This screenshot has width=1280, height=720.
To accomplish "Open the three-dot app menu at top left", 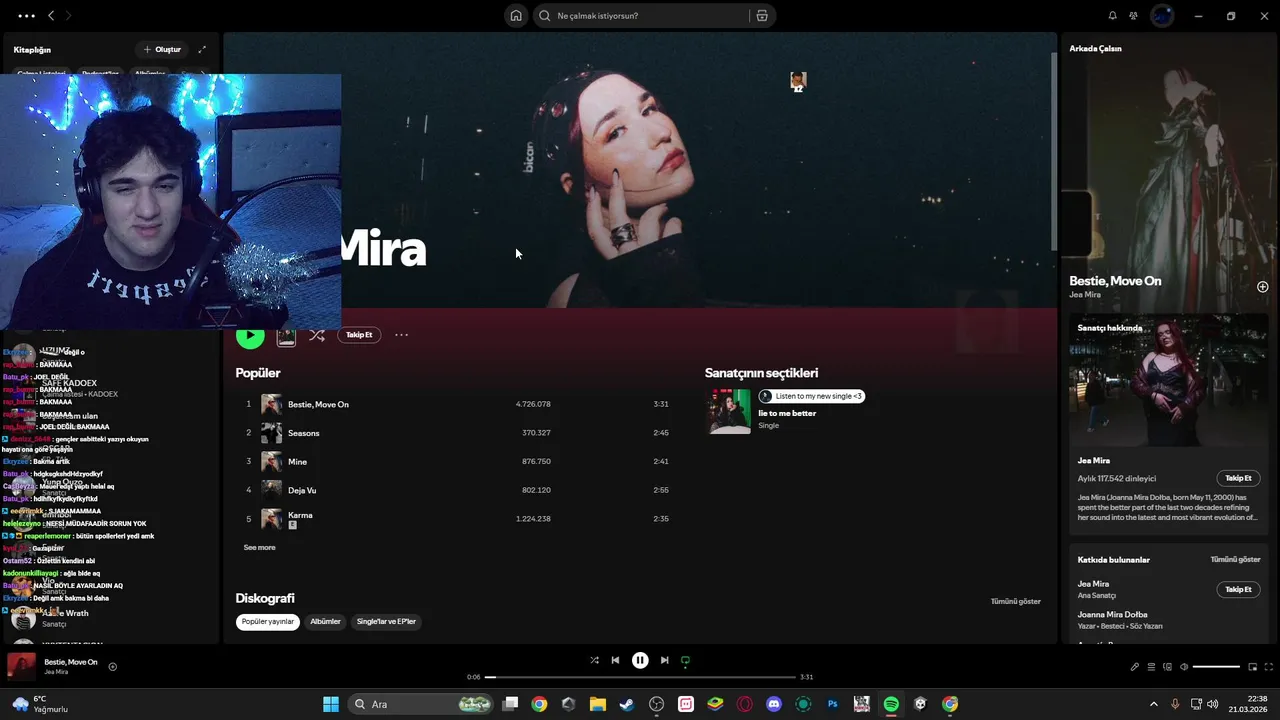I will 26,16.
